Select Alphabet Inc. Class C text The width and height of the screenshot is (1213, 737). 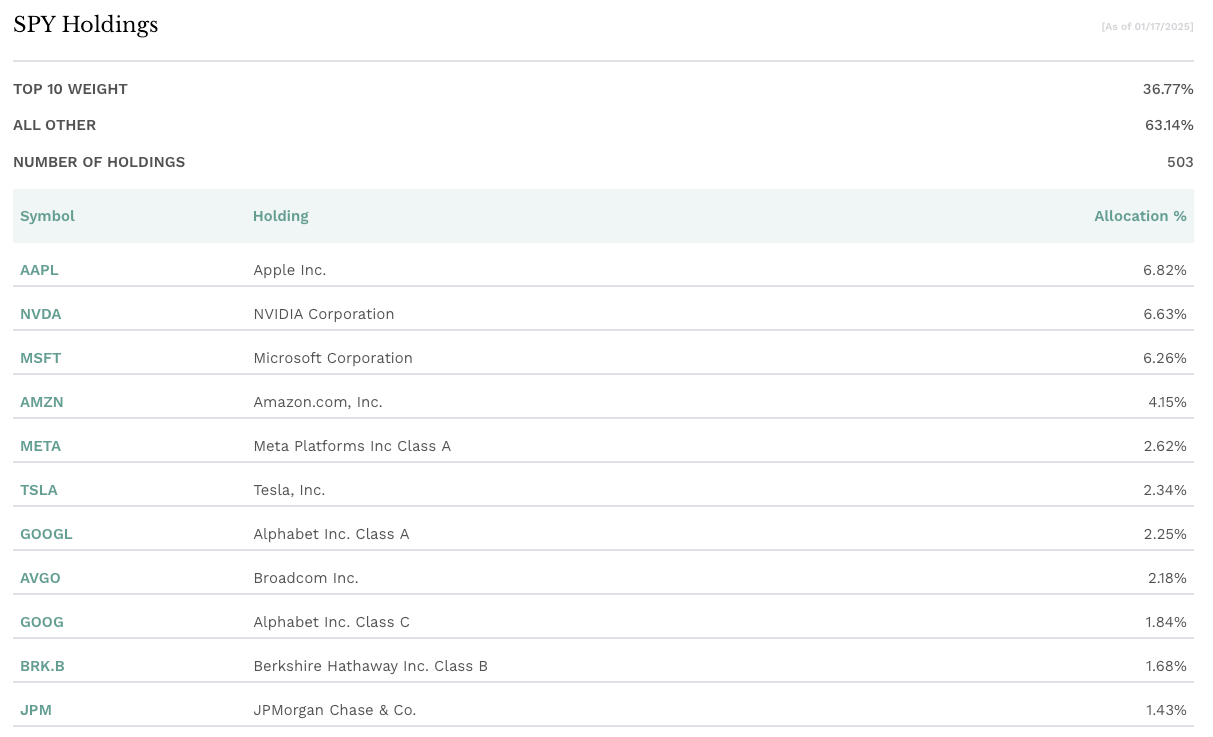point(331,622)
